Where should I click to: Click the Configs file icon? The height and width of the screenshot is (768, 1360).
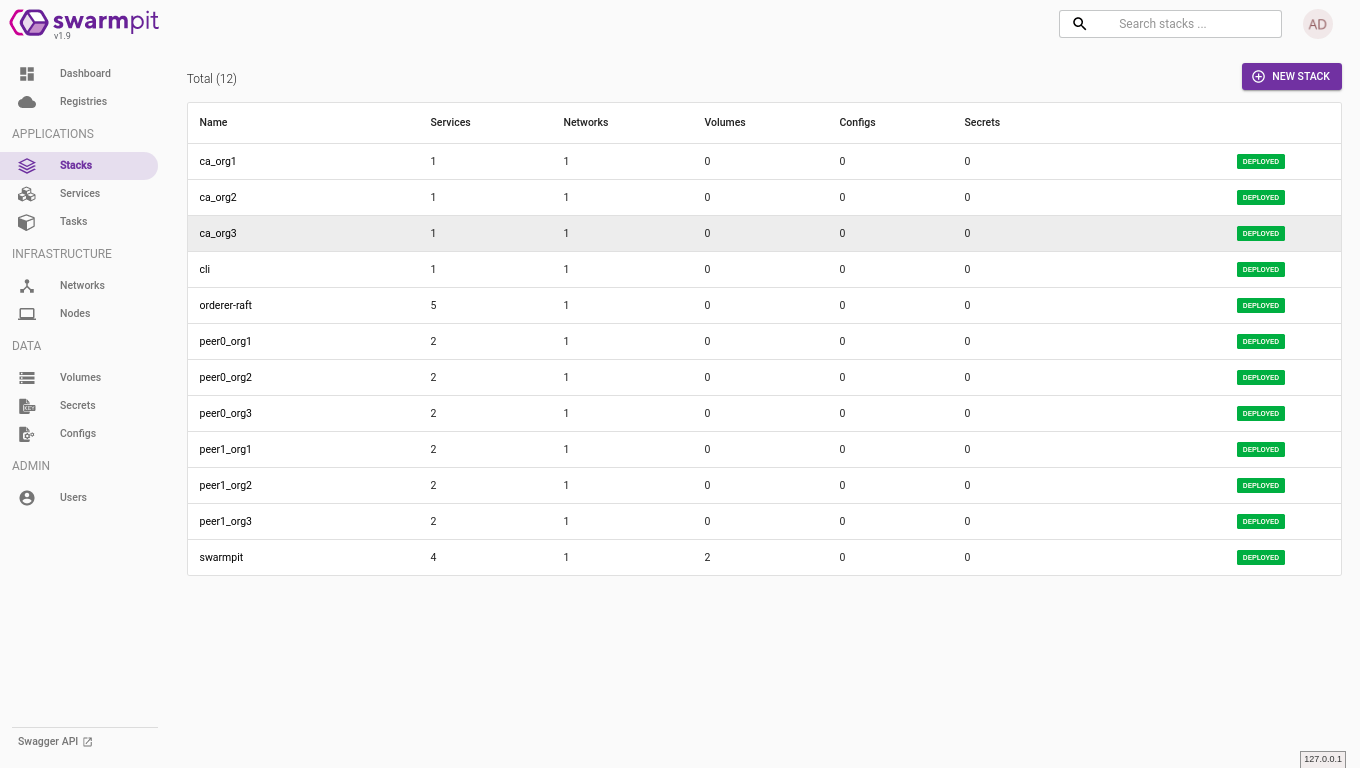coord(27,434)
